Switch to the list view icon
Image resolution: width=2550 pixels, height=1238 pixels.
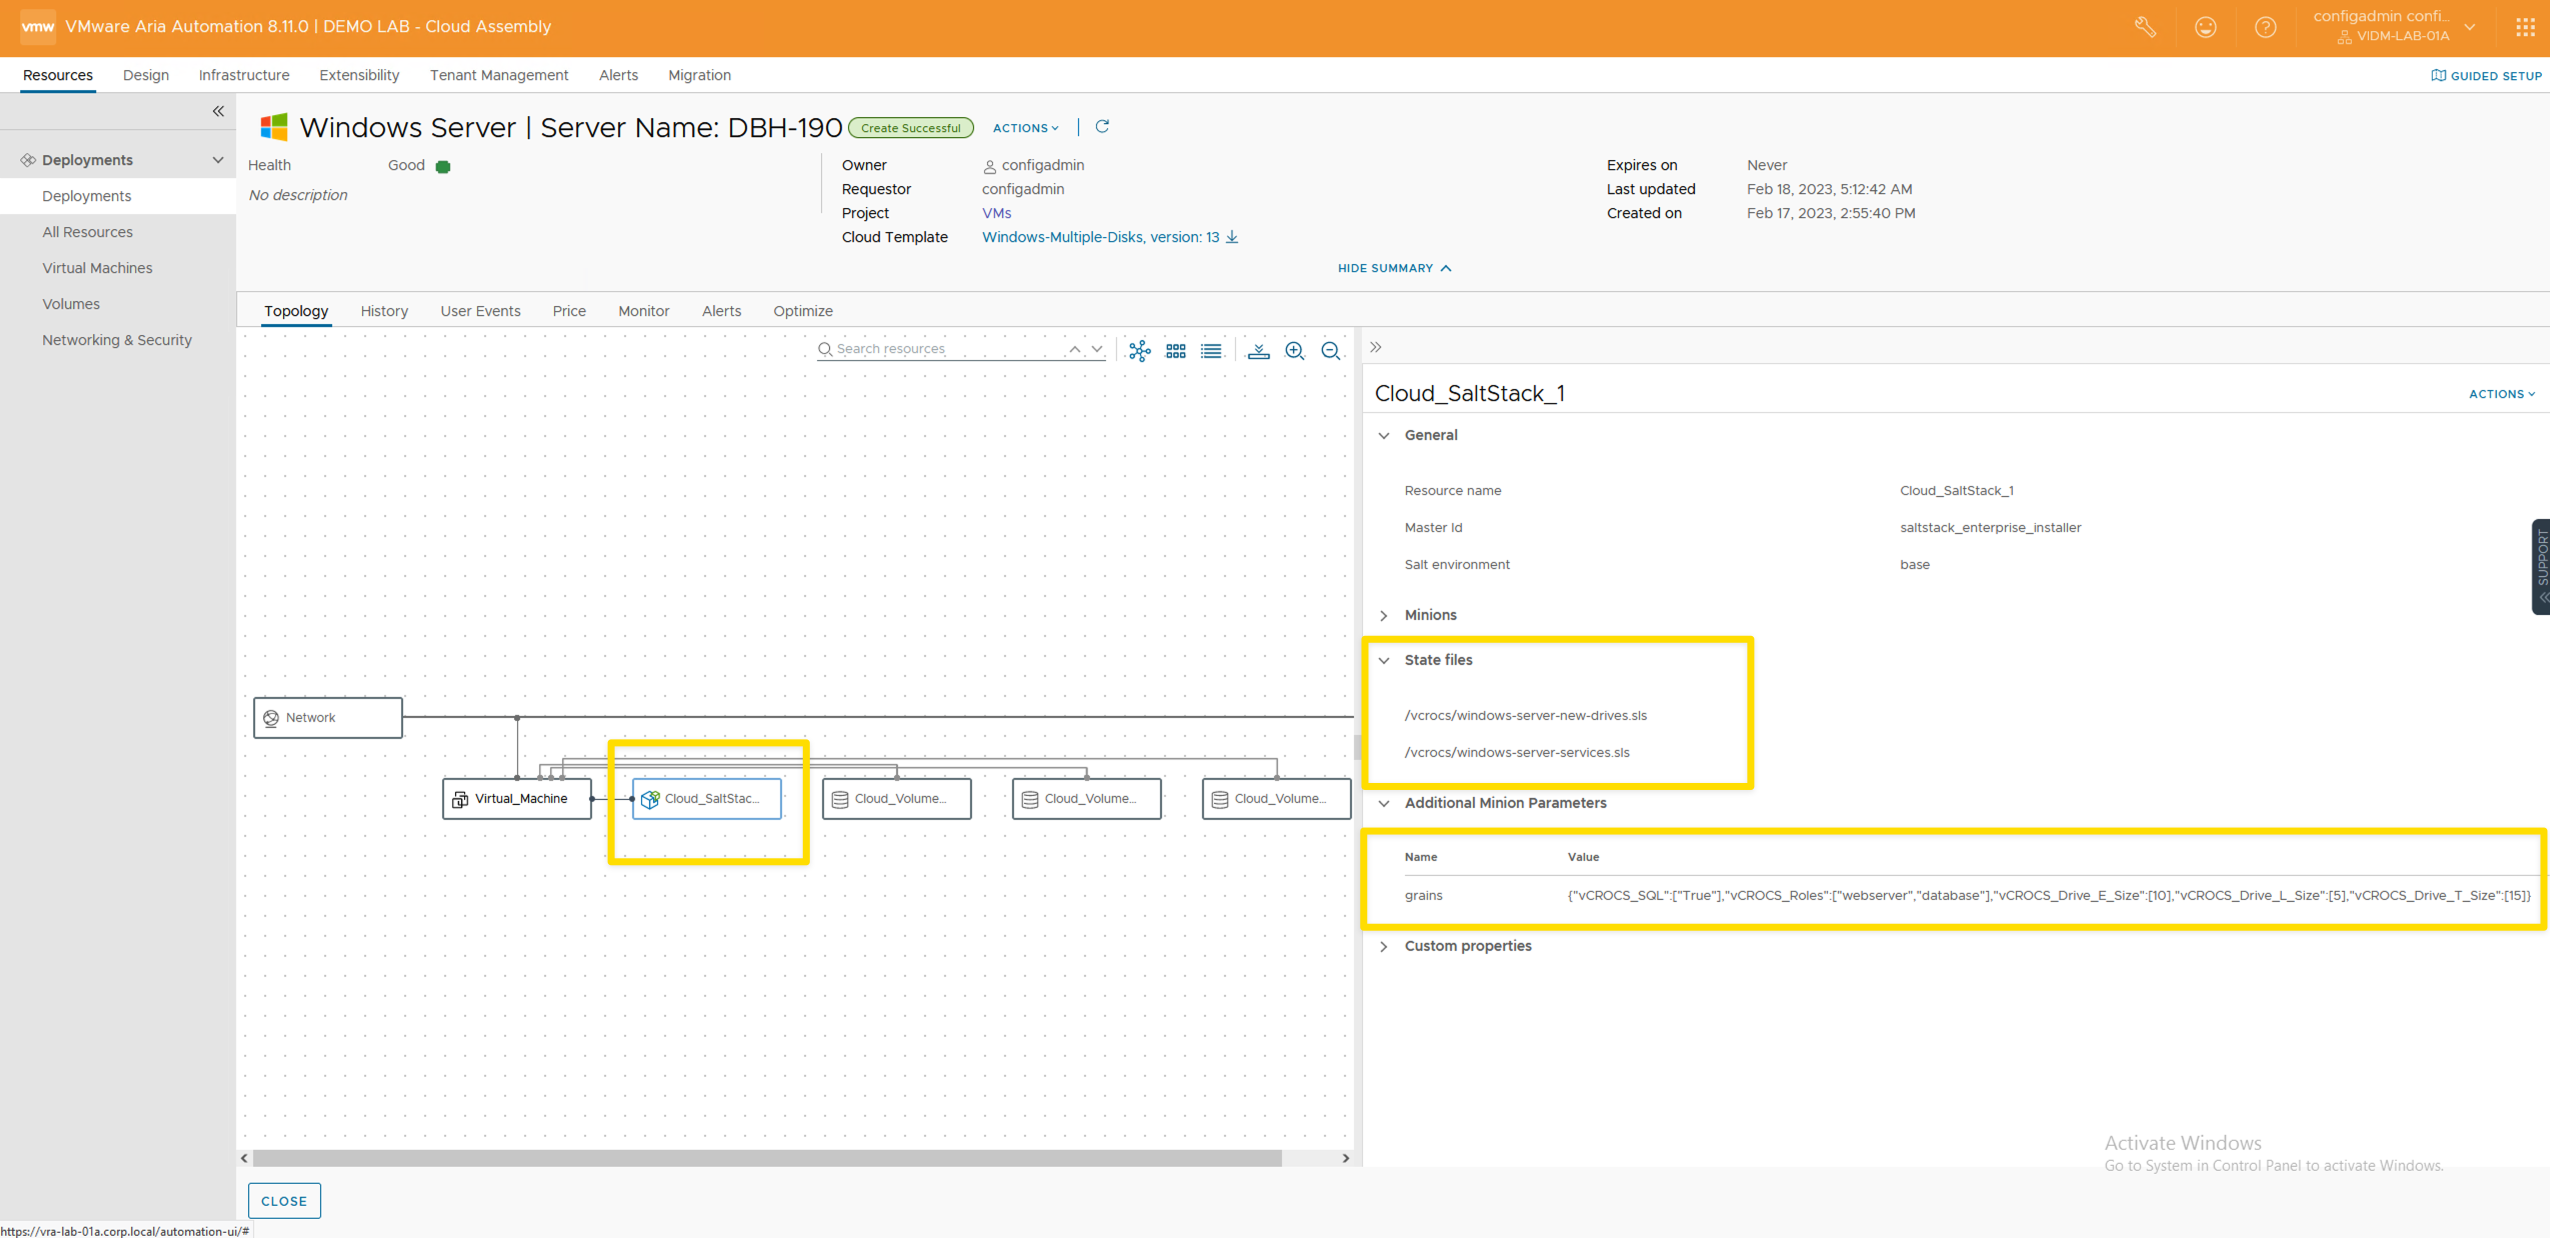tap(1211, 350)
